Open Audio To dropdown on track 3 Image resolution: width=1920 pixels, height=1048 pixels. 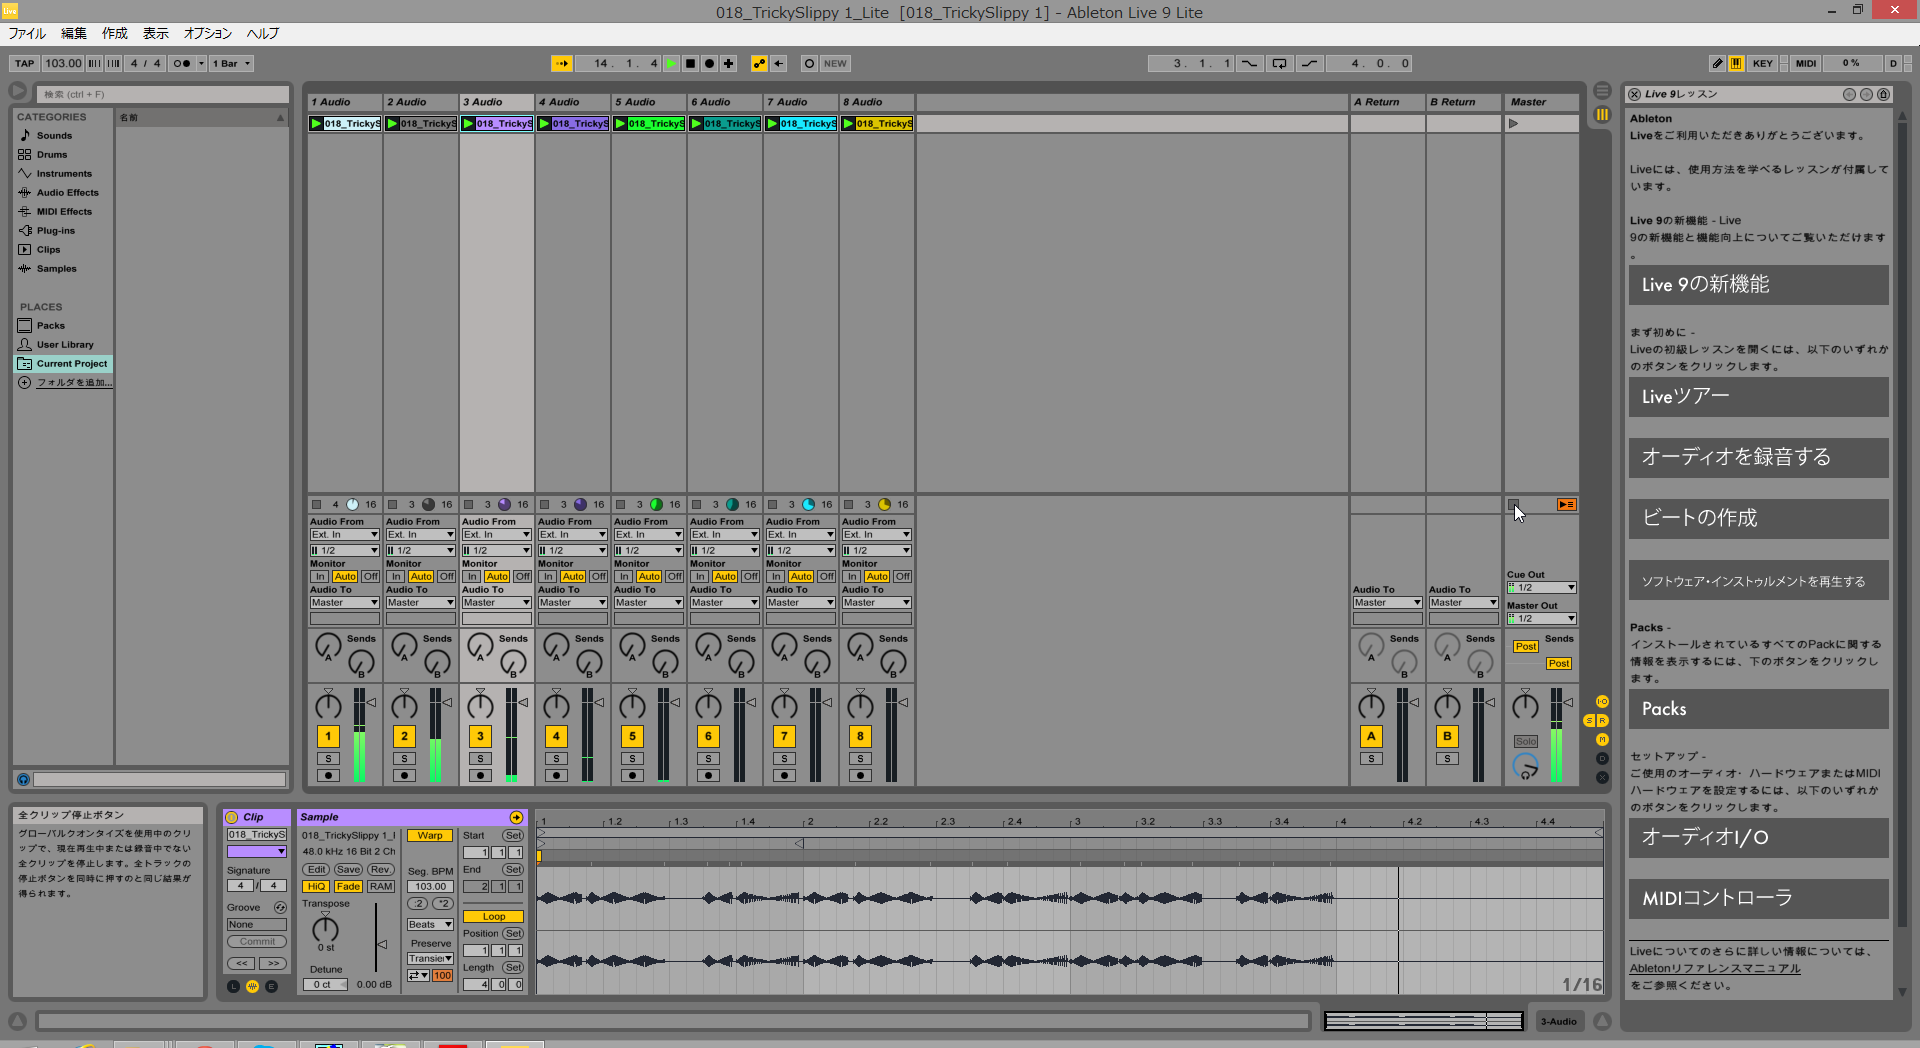[496, 603]
